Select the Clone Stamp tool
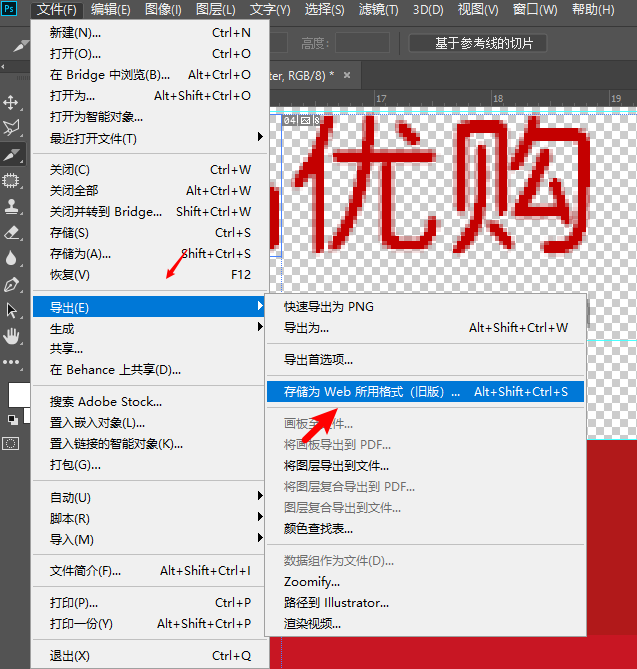This screenshot has height=669, width=637. (x=11, y=207)
